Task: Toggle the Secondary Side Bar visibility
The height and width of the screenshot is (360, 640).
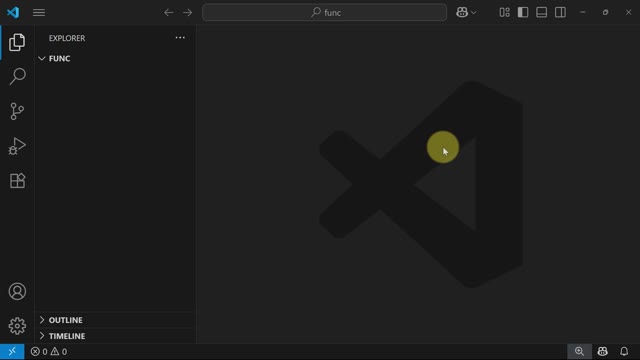Action: pos(560,13)
